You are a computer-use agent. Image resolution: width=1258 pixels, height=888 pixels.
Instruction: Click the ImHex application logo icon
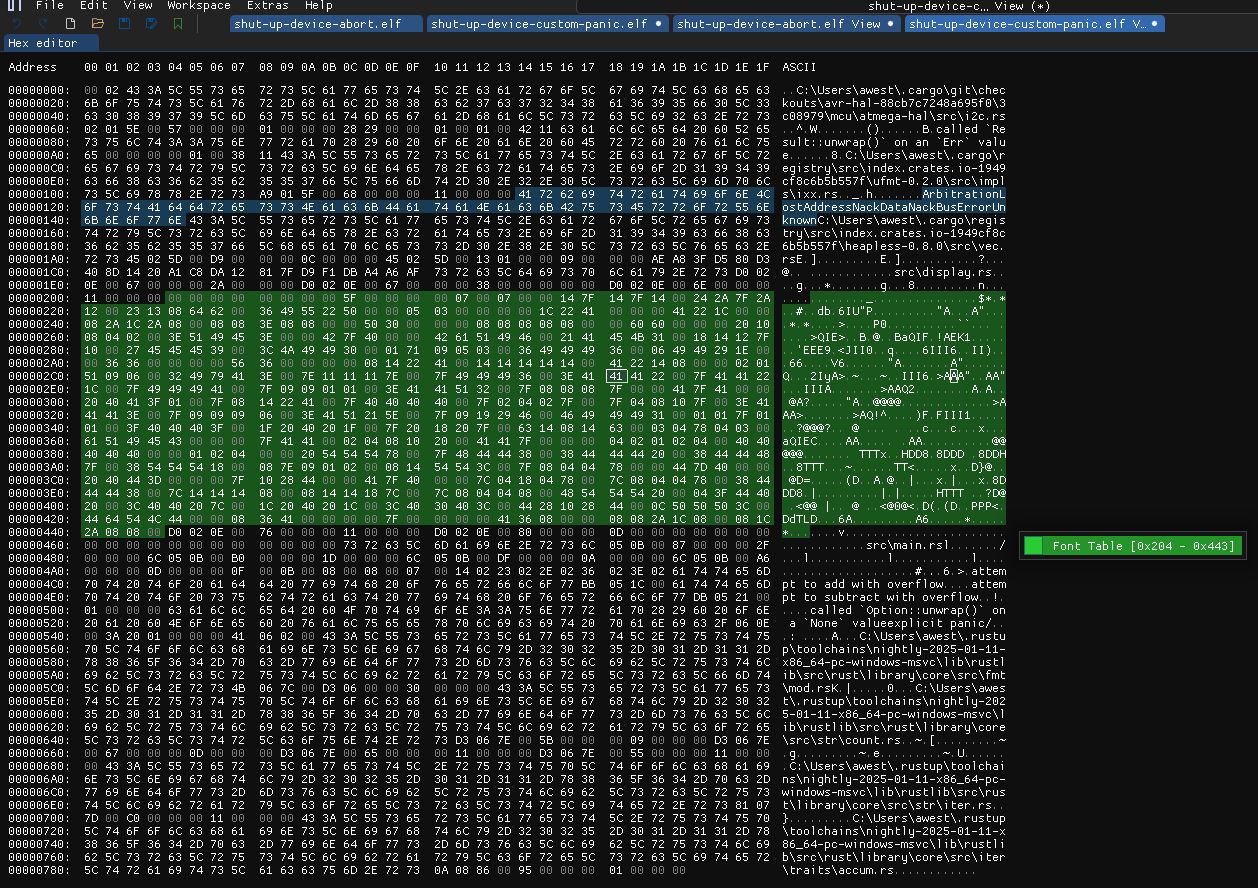pos(13,6)
